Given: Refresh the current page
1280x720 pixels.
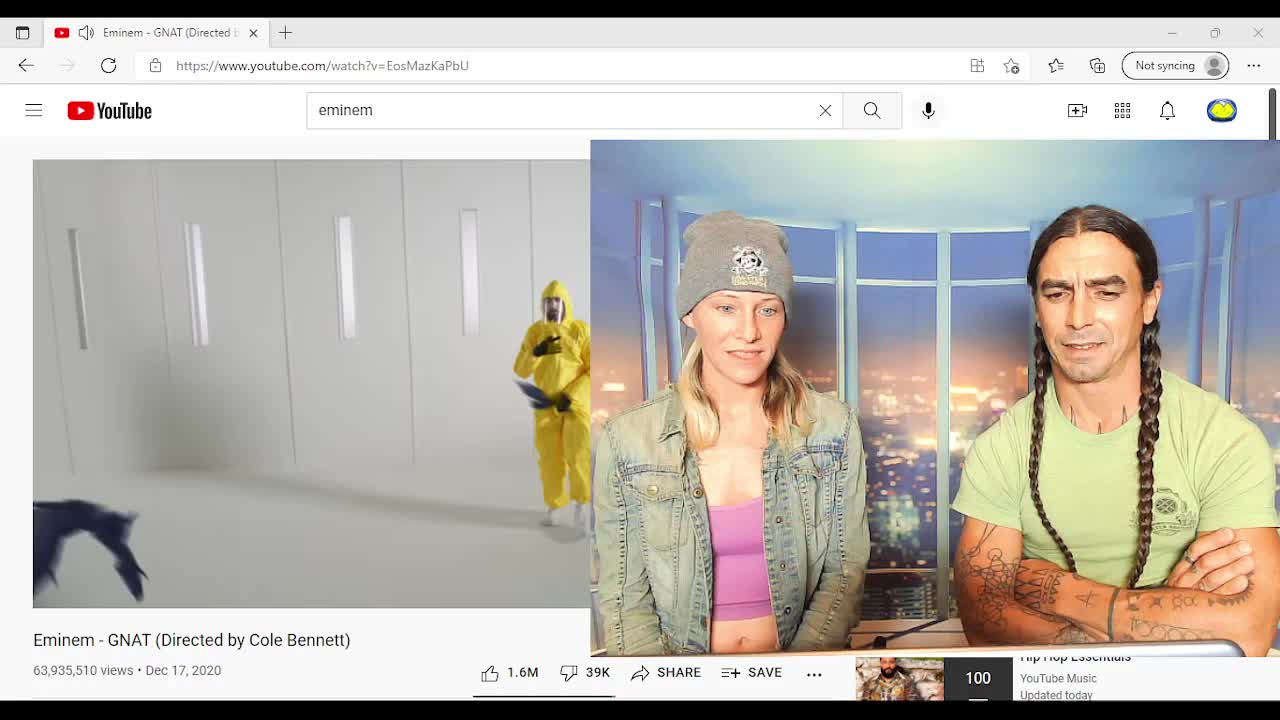Looking at the screenshot, I should (108, 66).
